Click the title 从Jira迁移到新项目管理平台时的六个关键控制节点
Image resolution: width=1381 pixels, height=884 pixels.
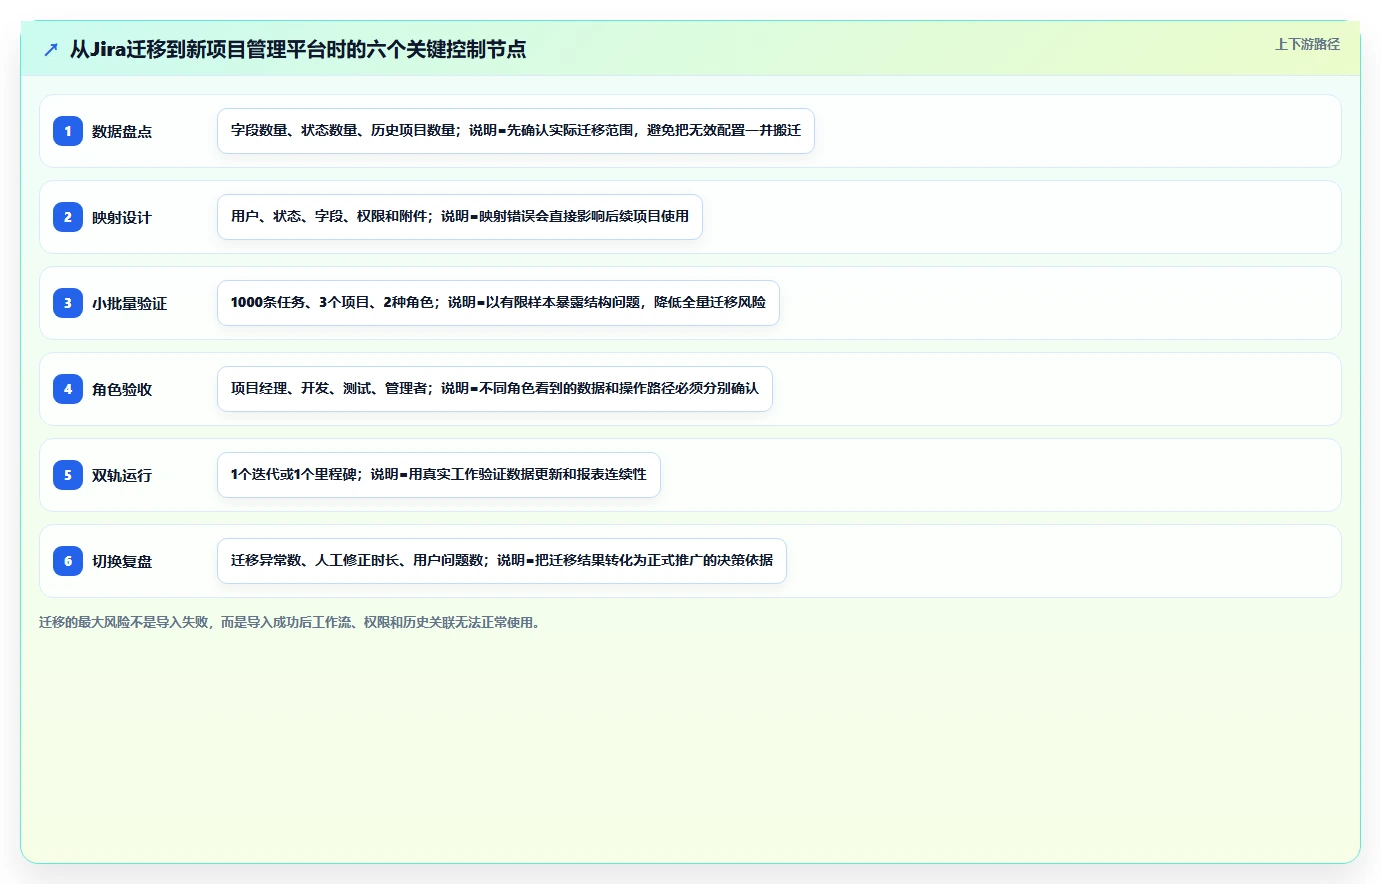pyautogui.click(x=298, y=49)
